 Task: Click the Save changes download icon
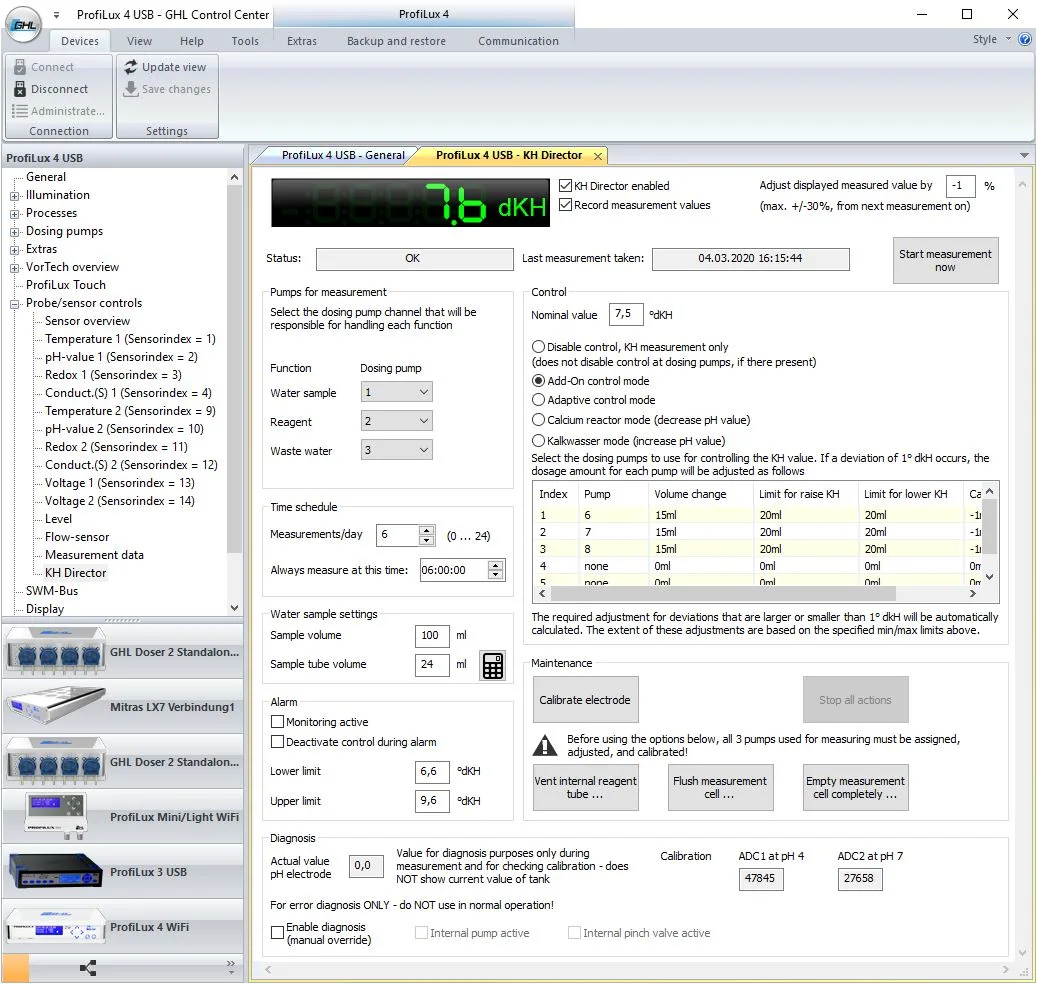pyautogui.click(x=131, y=89)
